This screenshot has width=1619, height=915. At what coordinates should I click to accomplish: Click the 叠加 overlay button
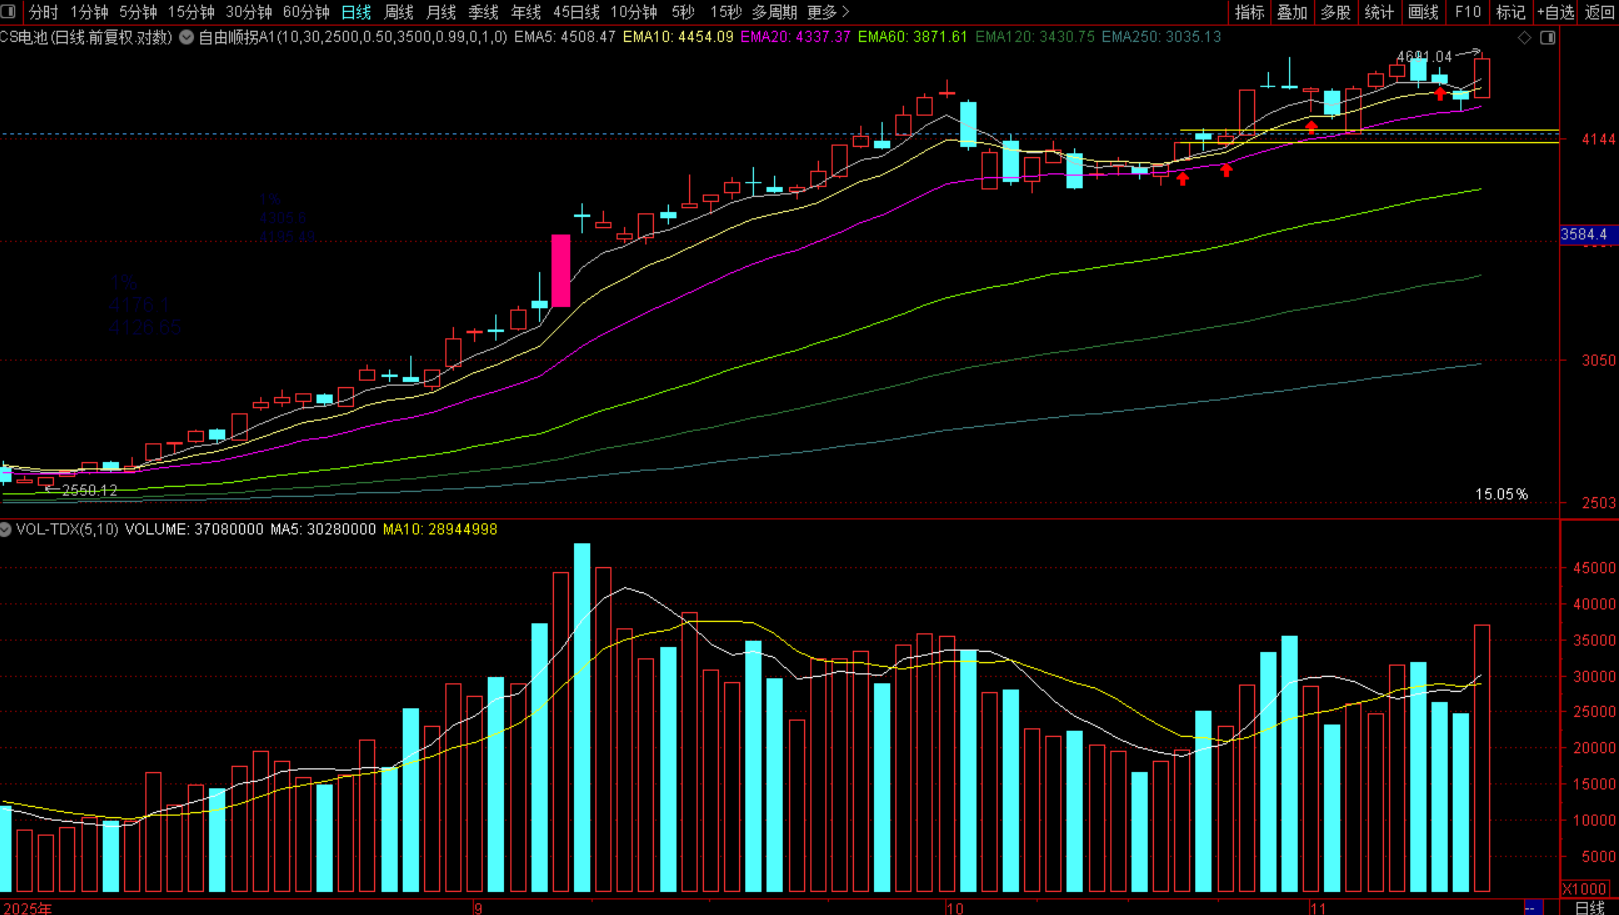tap(1292, 12)
